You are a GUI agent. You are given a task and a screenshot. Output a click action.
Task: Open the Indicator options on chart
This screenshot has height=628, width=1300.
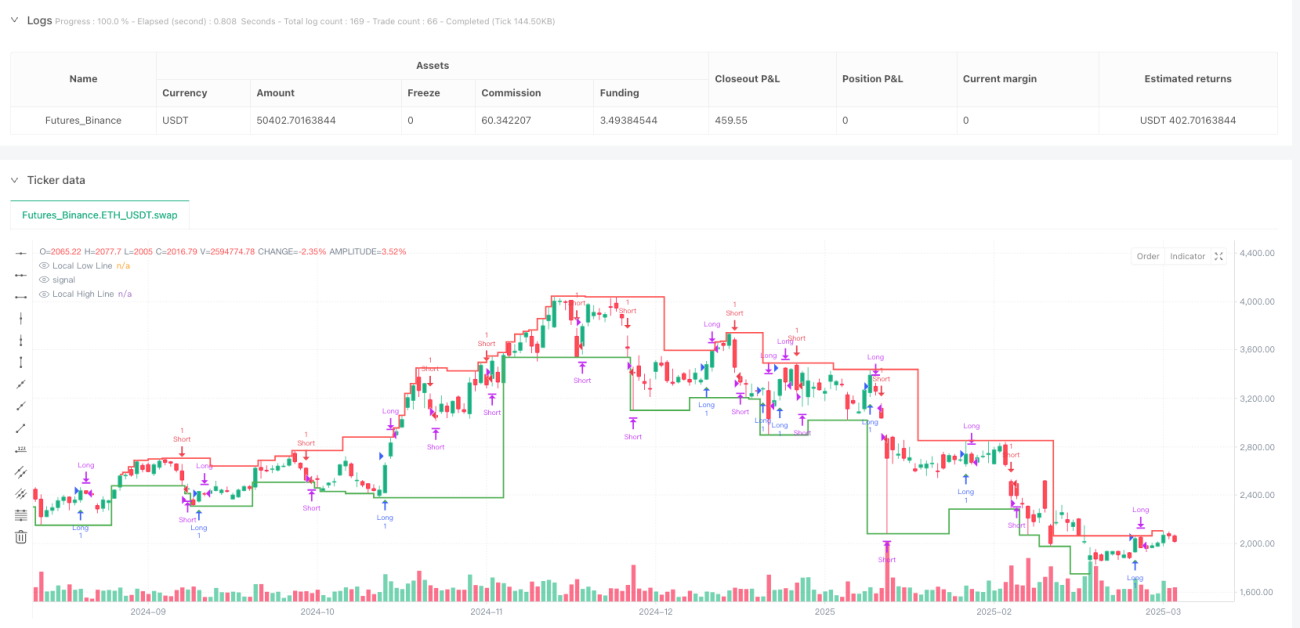(1187, 256)
